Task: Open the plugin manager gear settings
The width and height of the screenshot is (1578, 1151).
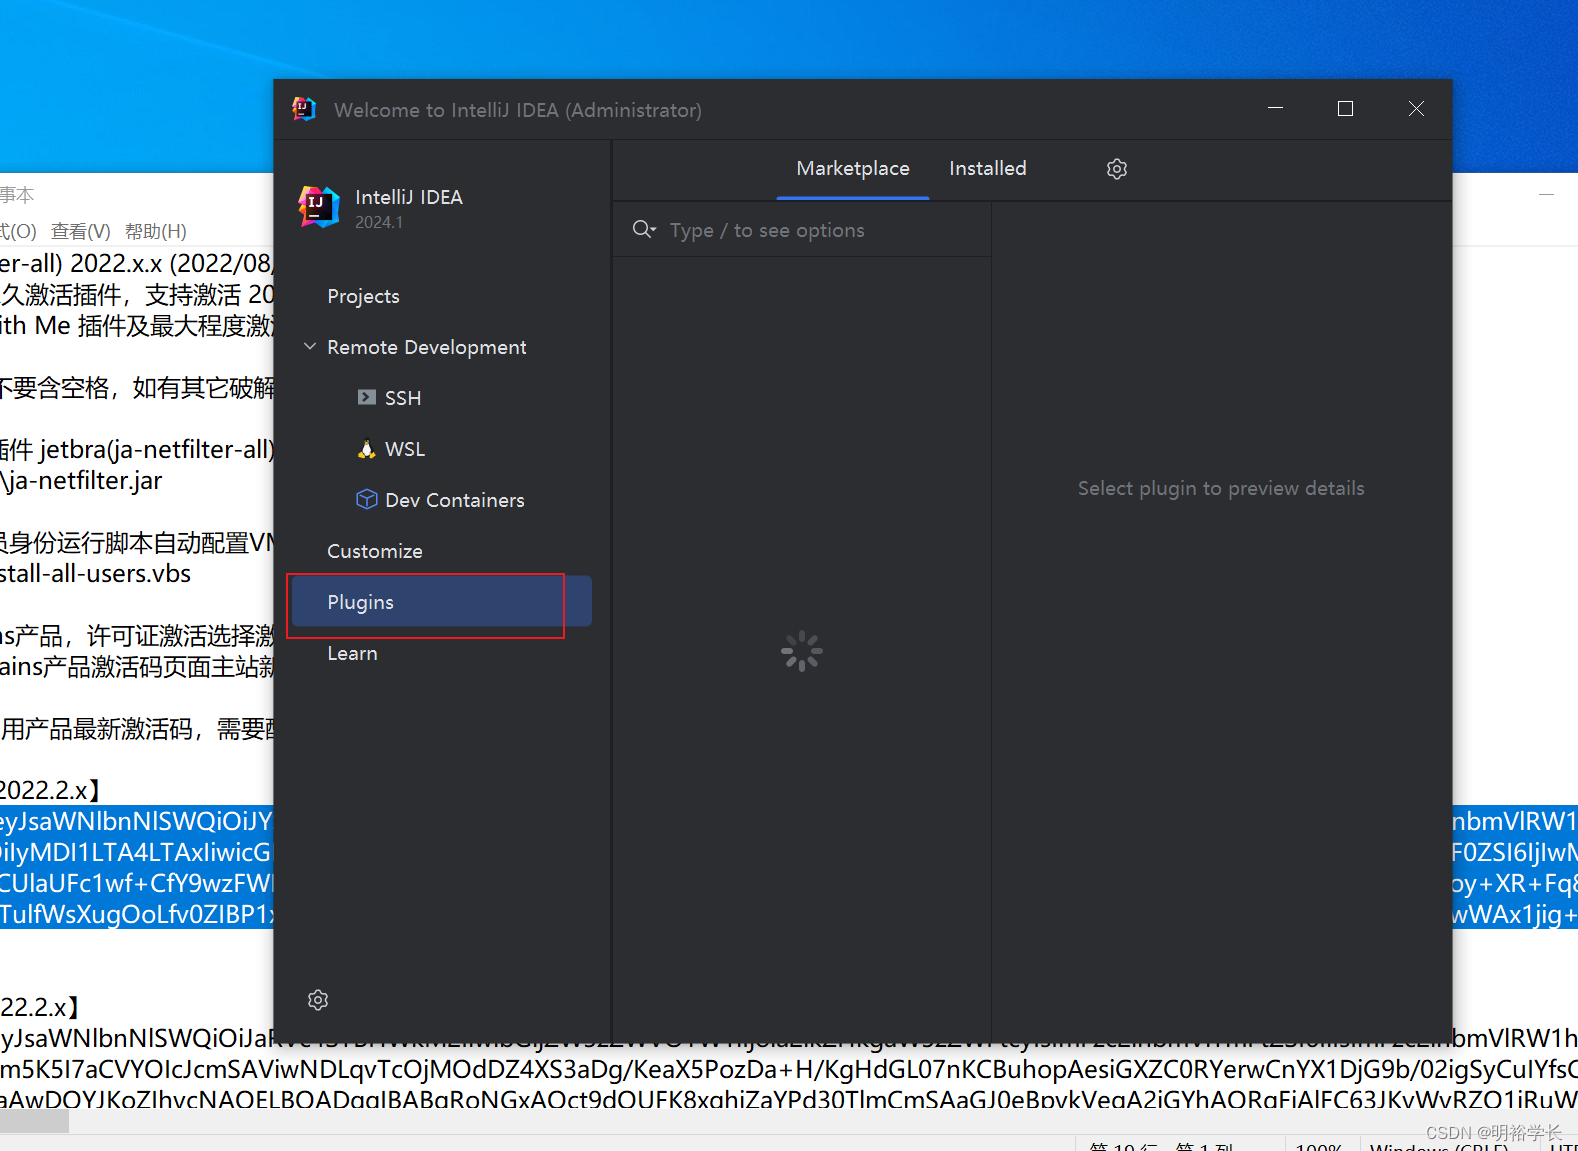Action: [1117, 169]
